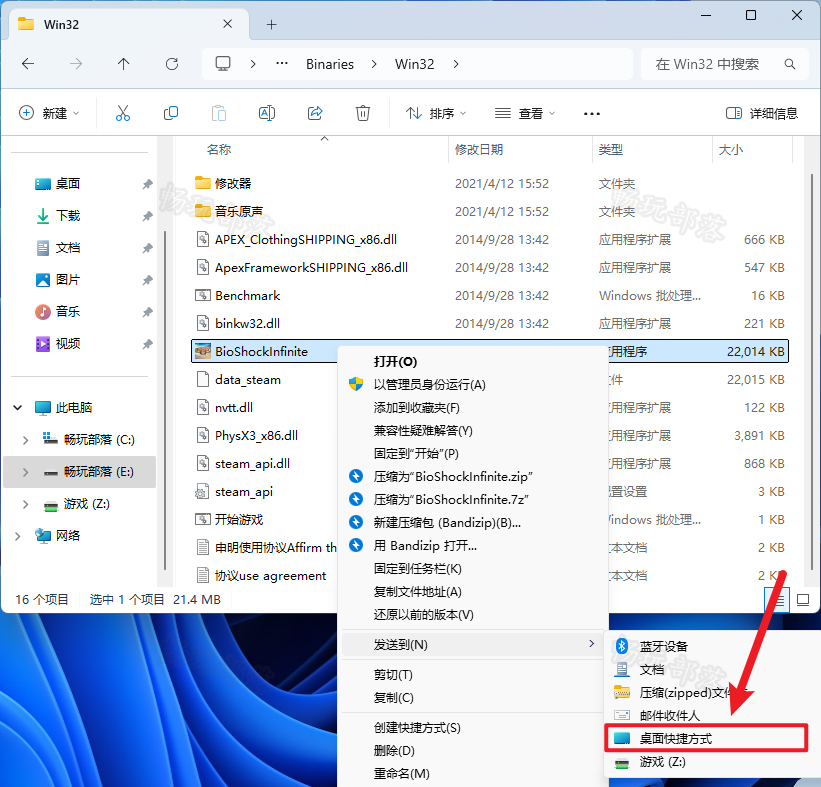
Task: Select 邮件收件人 in the send-to submenu
Action: pyautogui.click(x=713, y=715)
